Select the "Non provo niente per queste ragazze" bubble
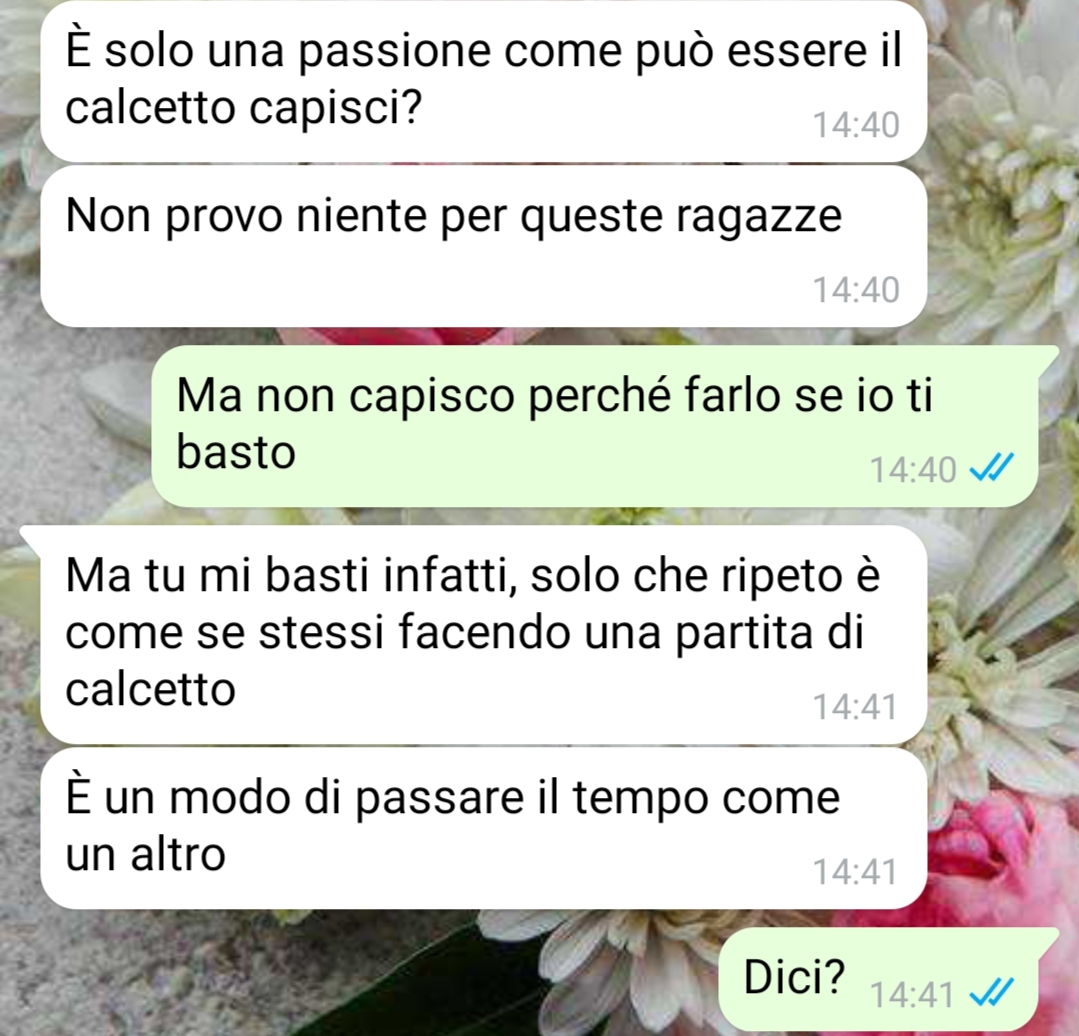Screen dimensions: 1079x1036 pos(484,246)
